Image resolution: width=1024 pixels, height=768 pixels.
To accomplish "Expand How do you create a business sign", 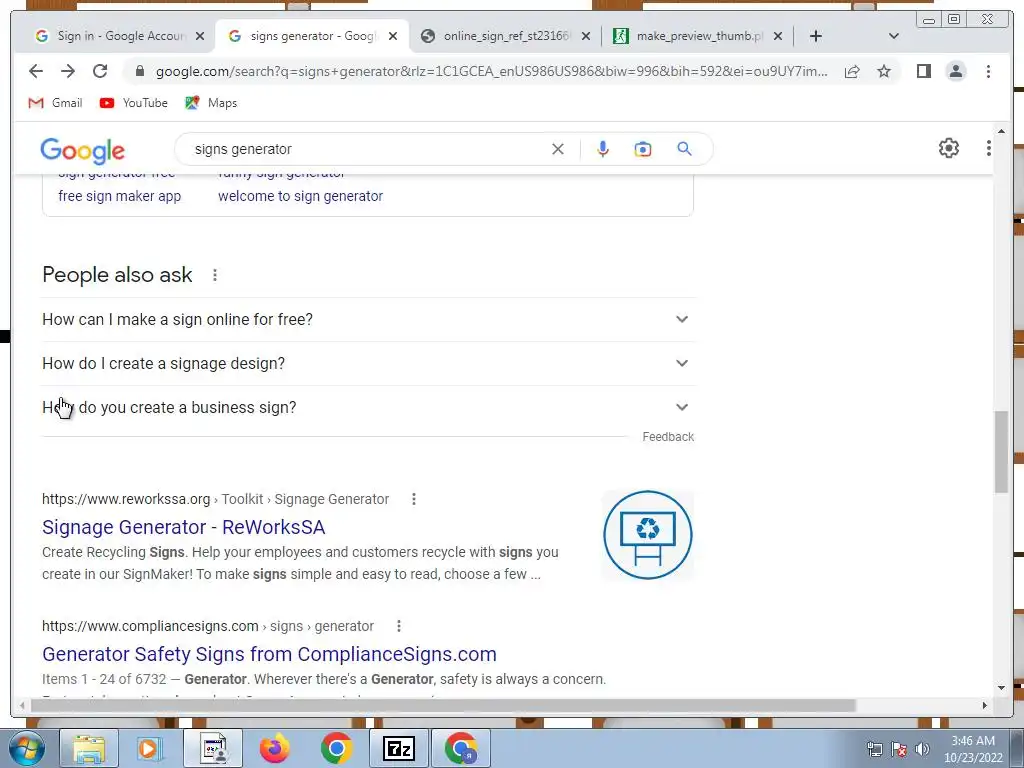I will click(x=368, y=407).
